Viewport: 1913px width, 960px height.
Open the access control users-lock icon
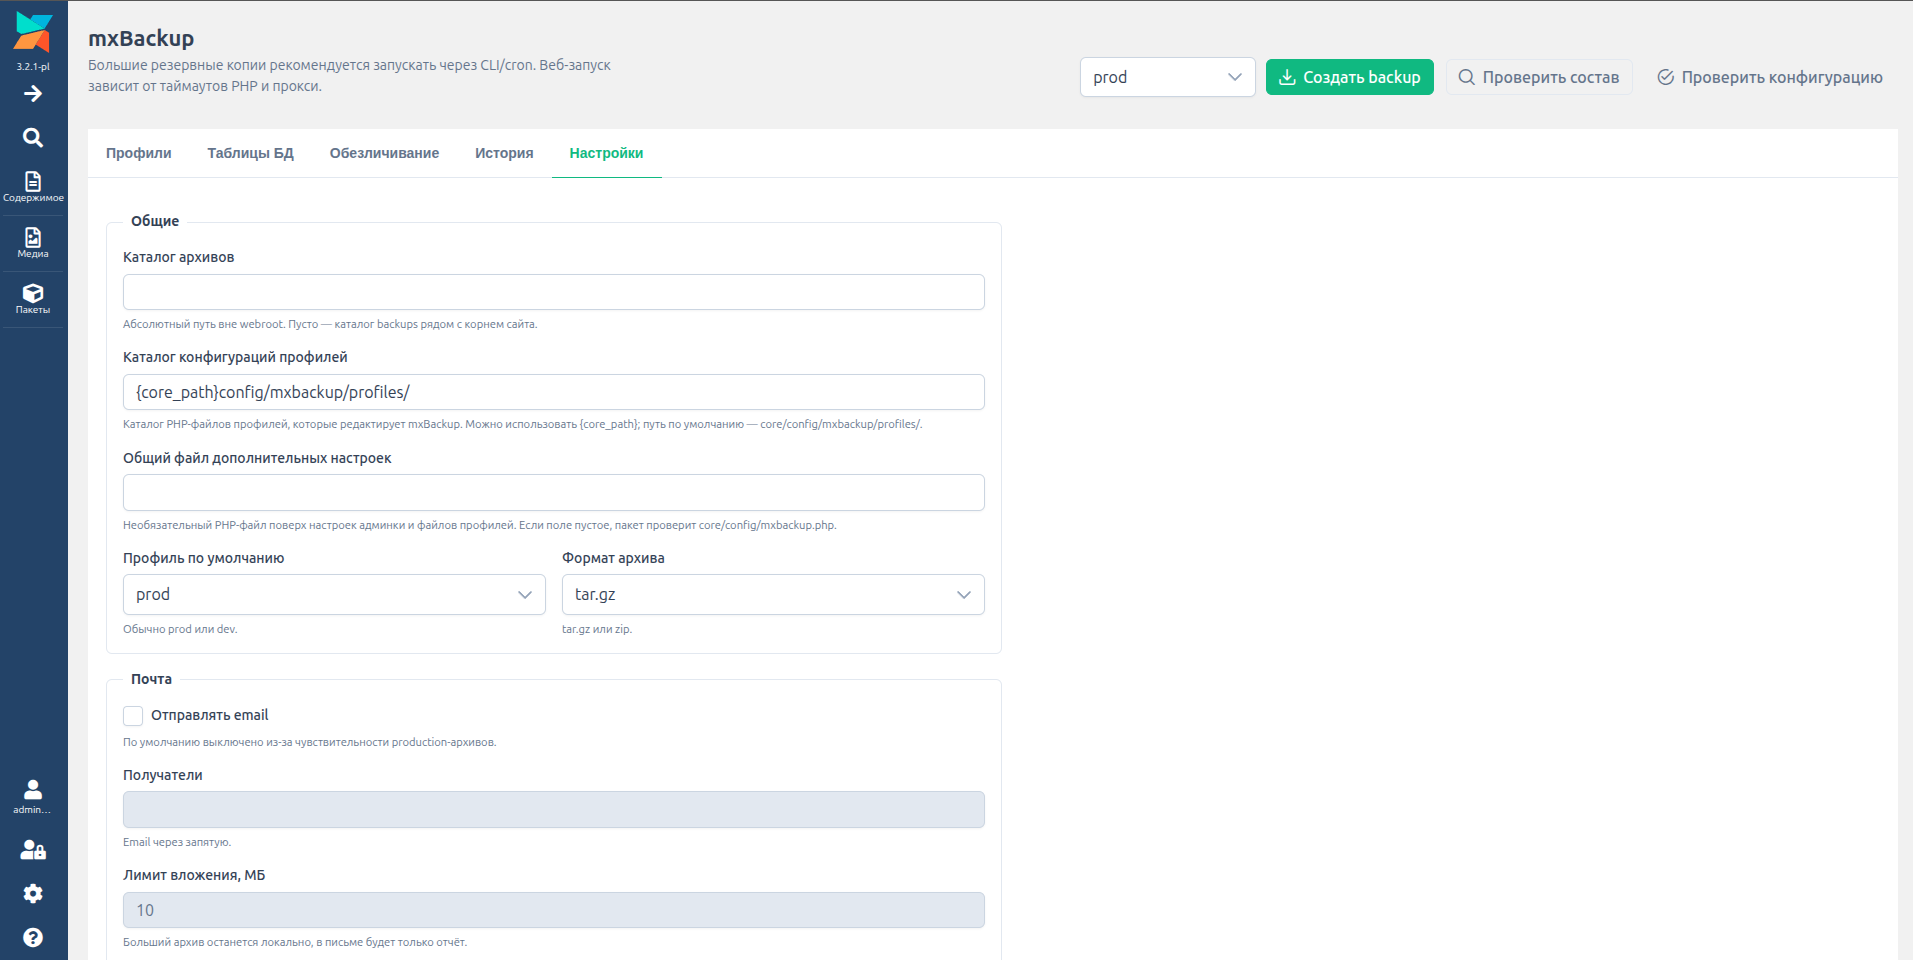coord(33,850)
